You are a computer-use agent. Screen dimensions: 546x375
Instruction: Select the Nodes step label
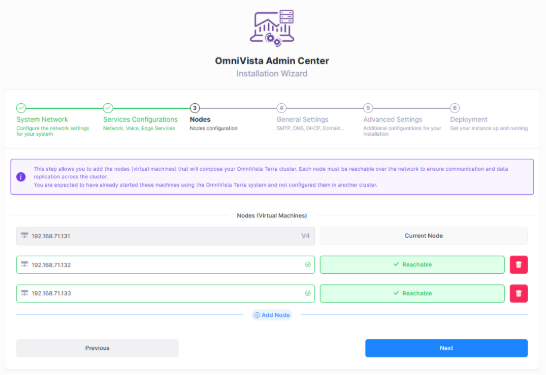point(200,119)
